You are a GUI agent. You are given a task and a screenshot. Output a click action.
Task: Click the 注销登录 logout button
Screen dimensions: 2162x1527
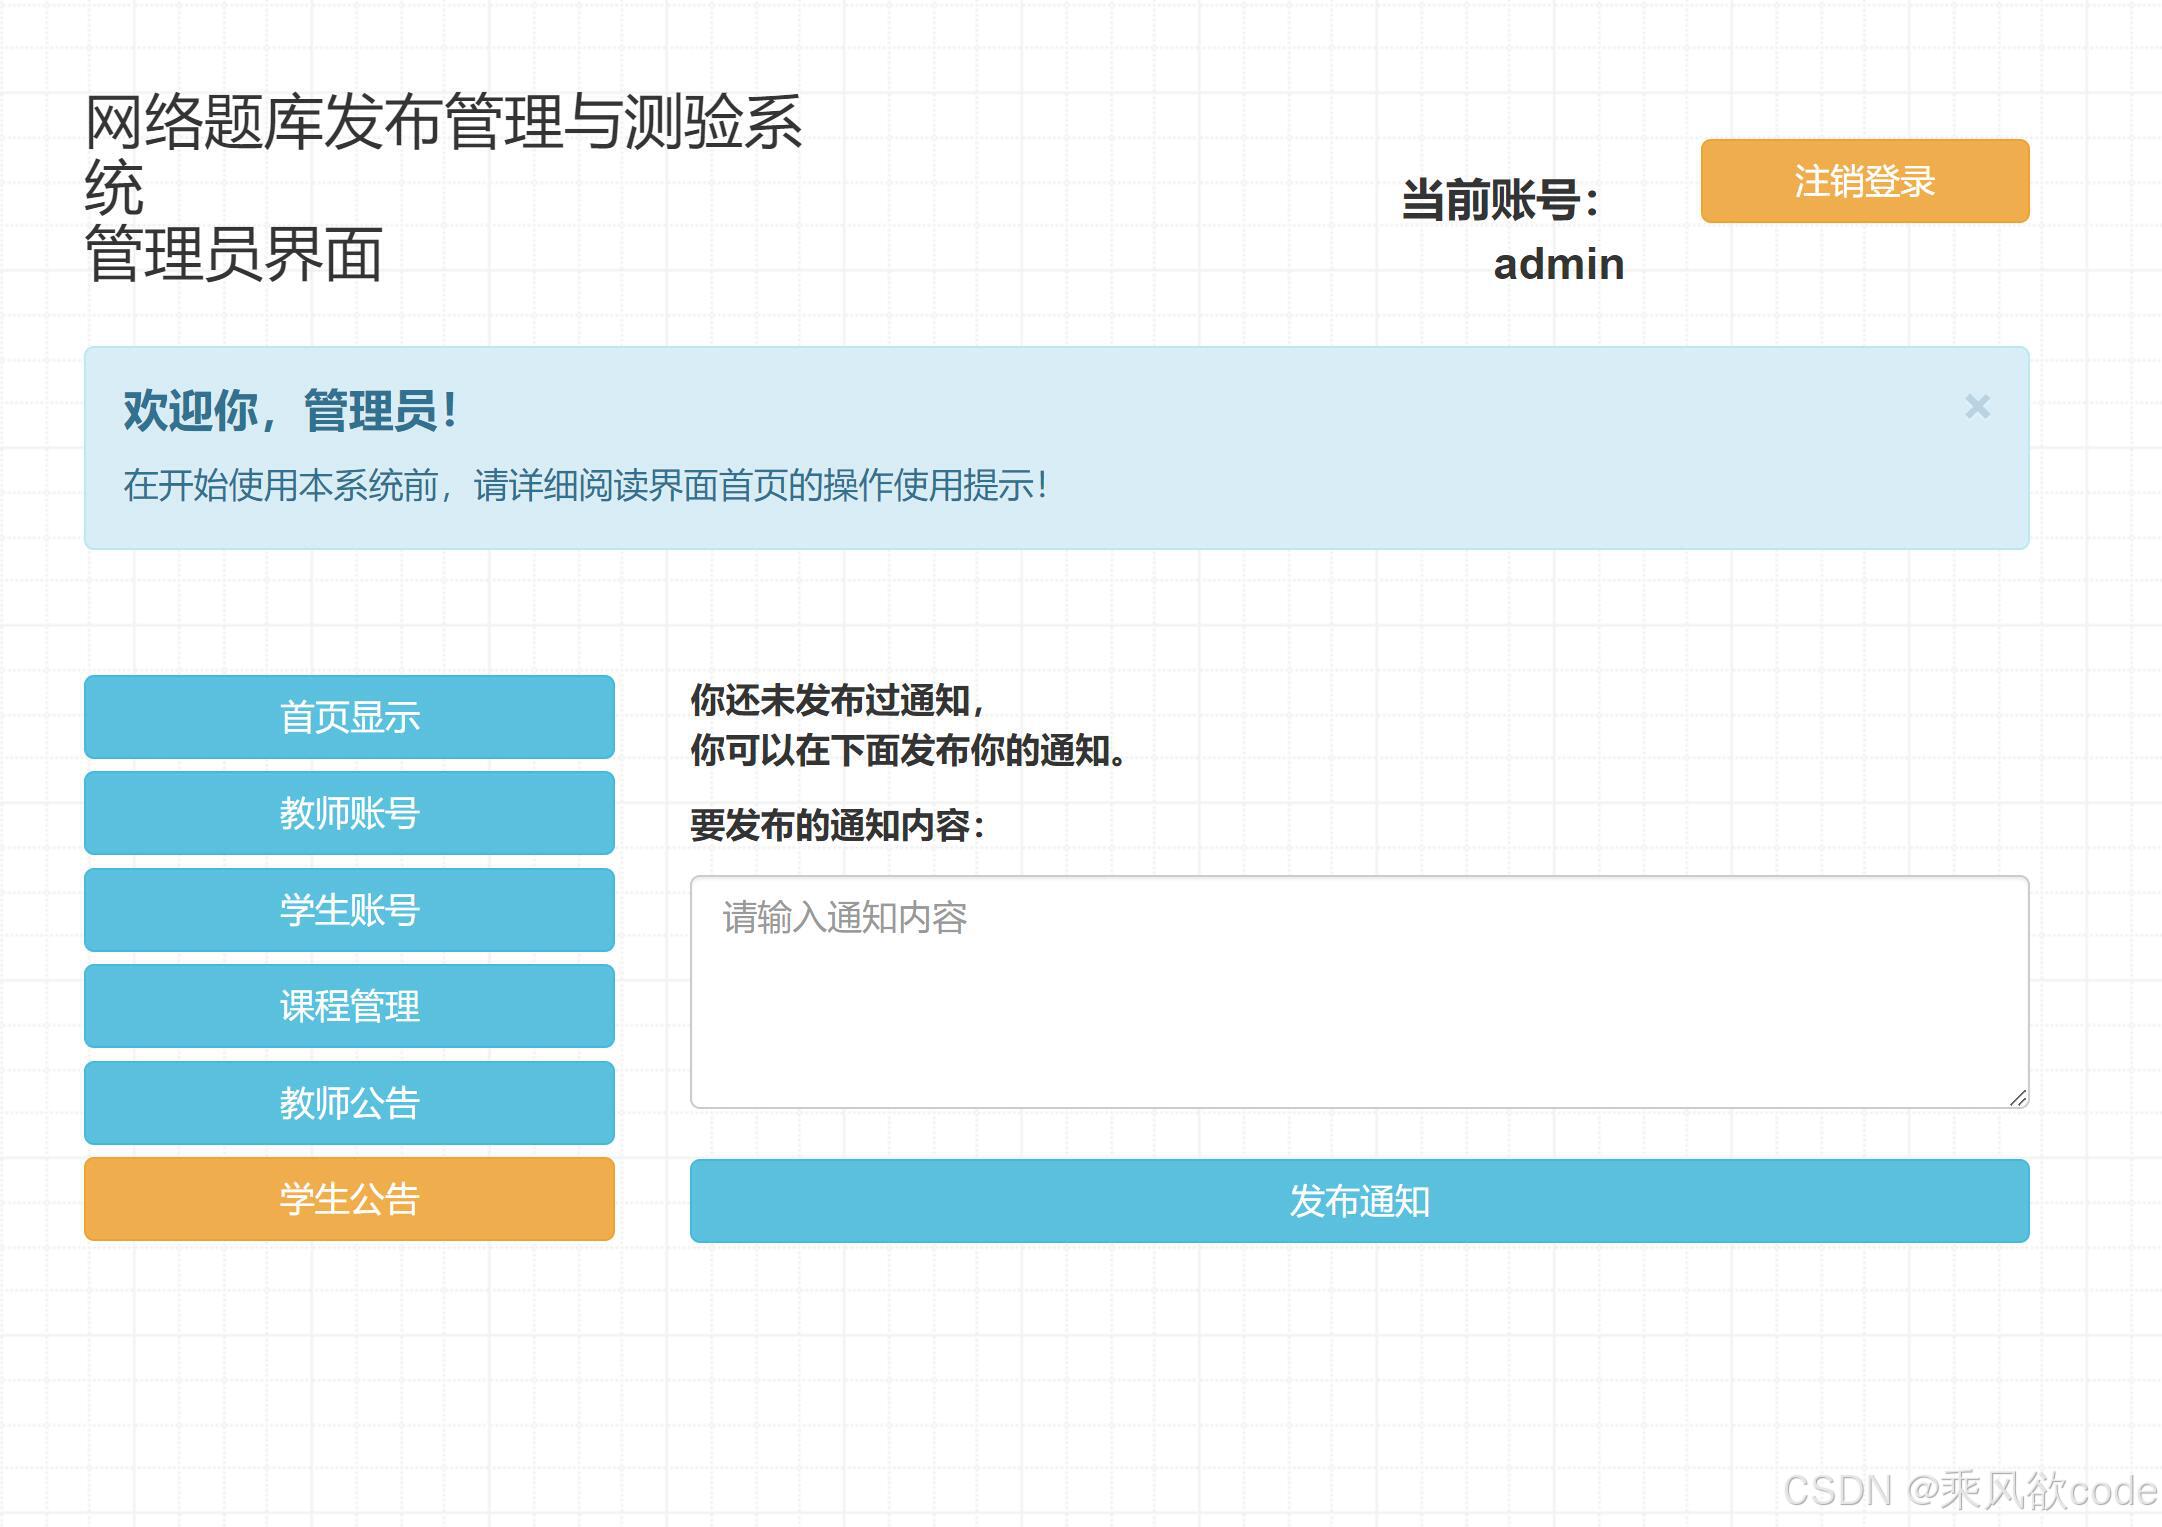(x=1864, y=181)
